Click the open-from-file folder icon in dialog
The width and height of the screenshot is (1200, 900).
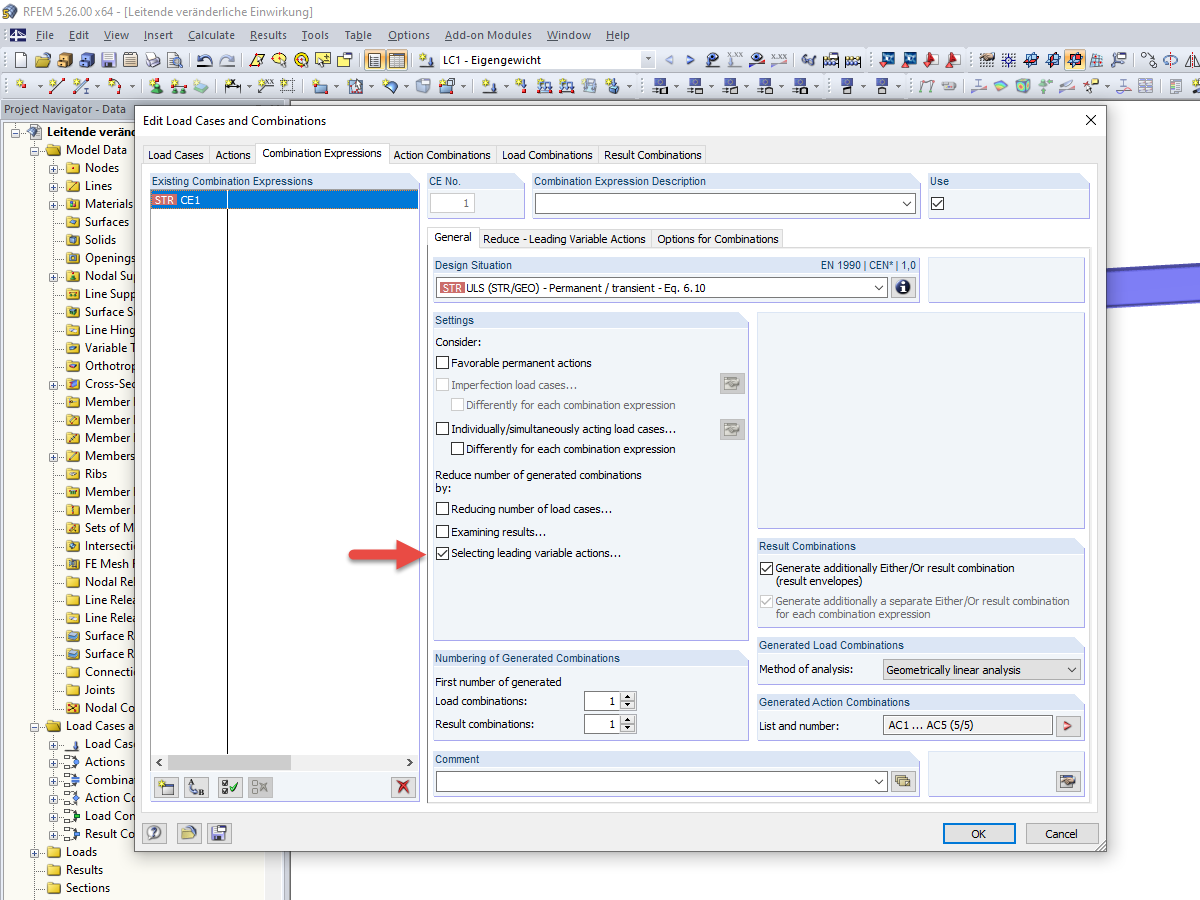(x=188, y=832)
